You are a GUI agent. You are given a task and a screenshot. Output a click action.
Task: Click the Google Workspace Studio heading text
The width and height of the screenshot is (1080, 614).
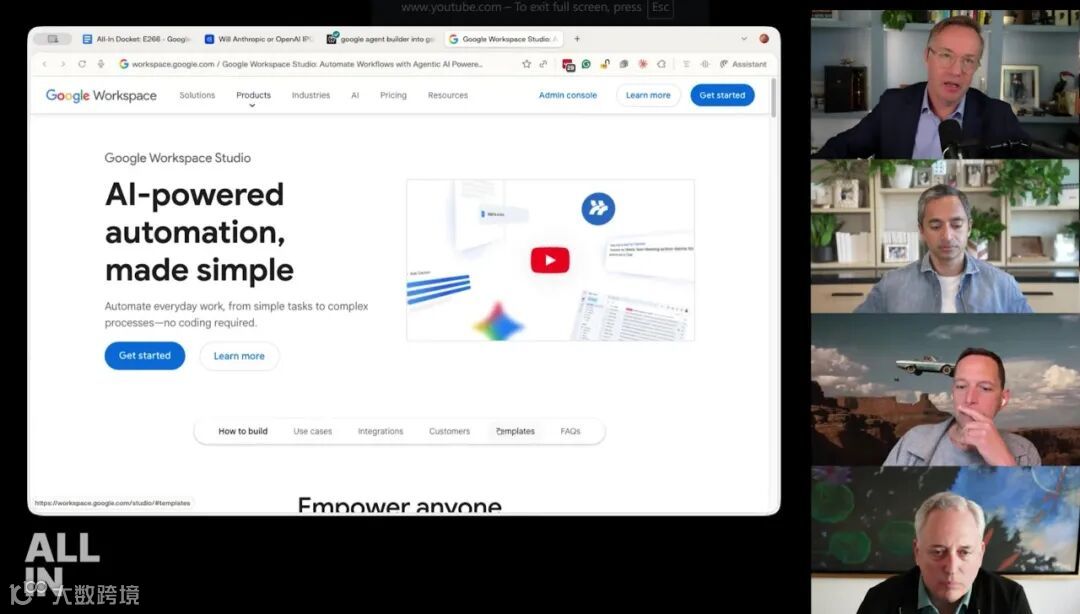tap(178, 158)
